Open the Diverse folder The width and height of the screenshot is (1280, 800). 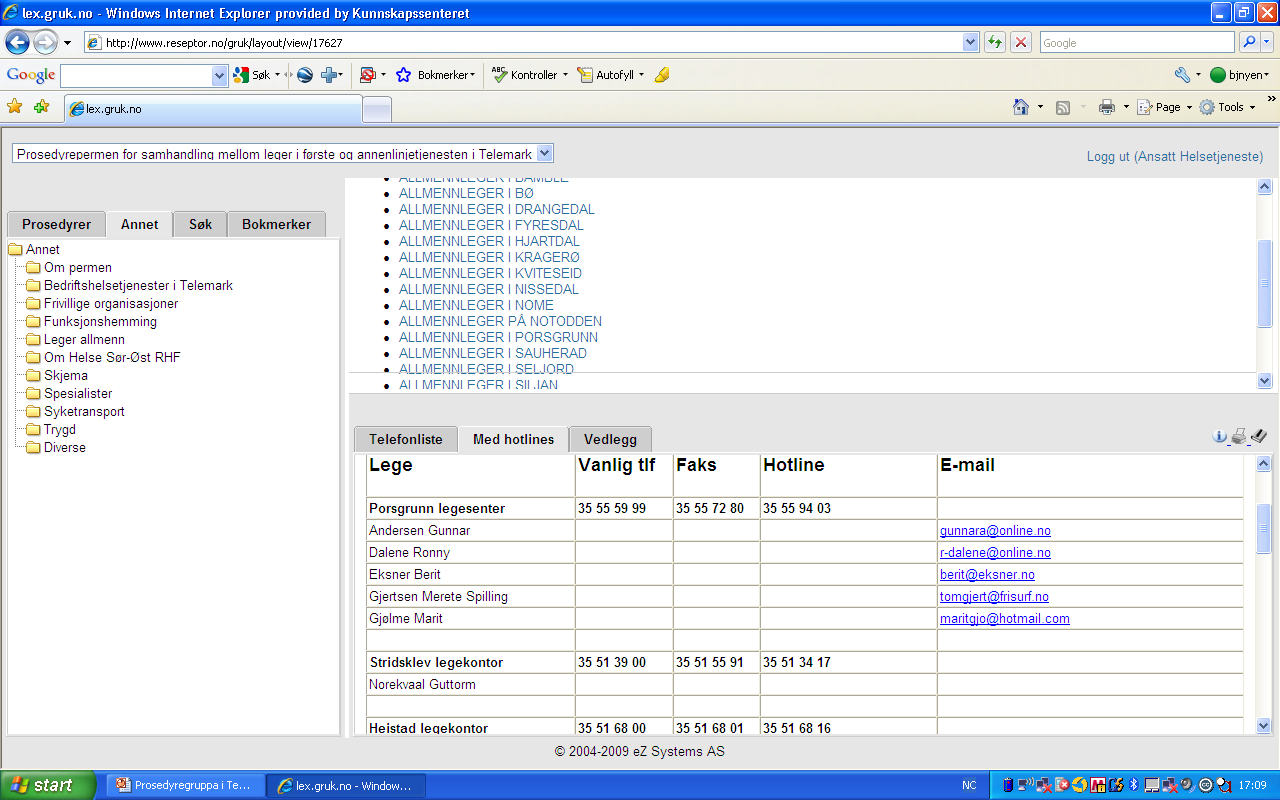[x=65, y=447]
